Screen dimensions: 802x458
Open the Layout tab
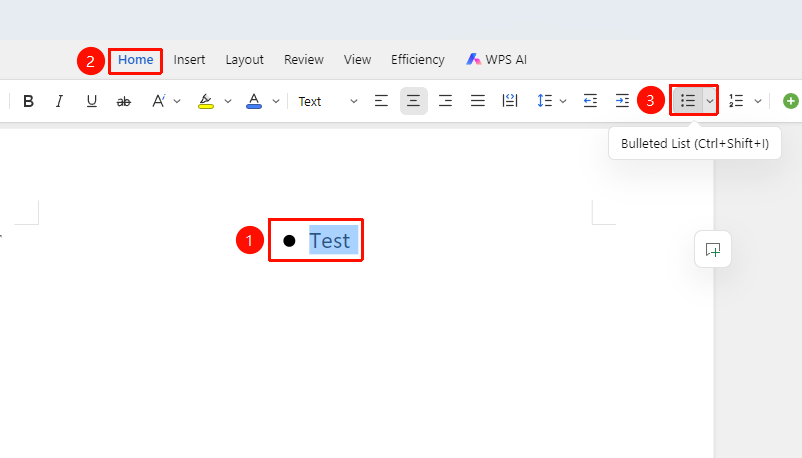coord(244,60)
